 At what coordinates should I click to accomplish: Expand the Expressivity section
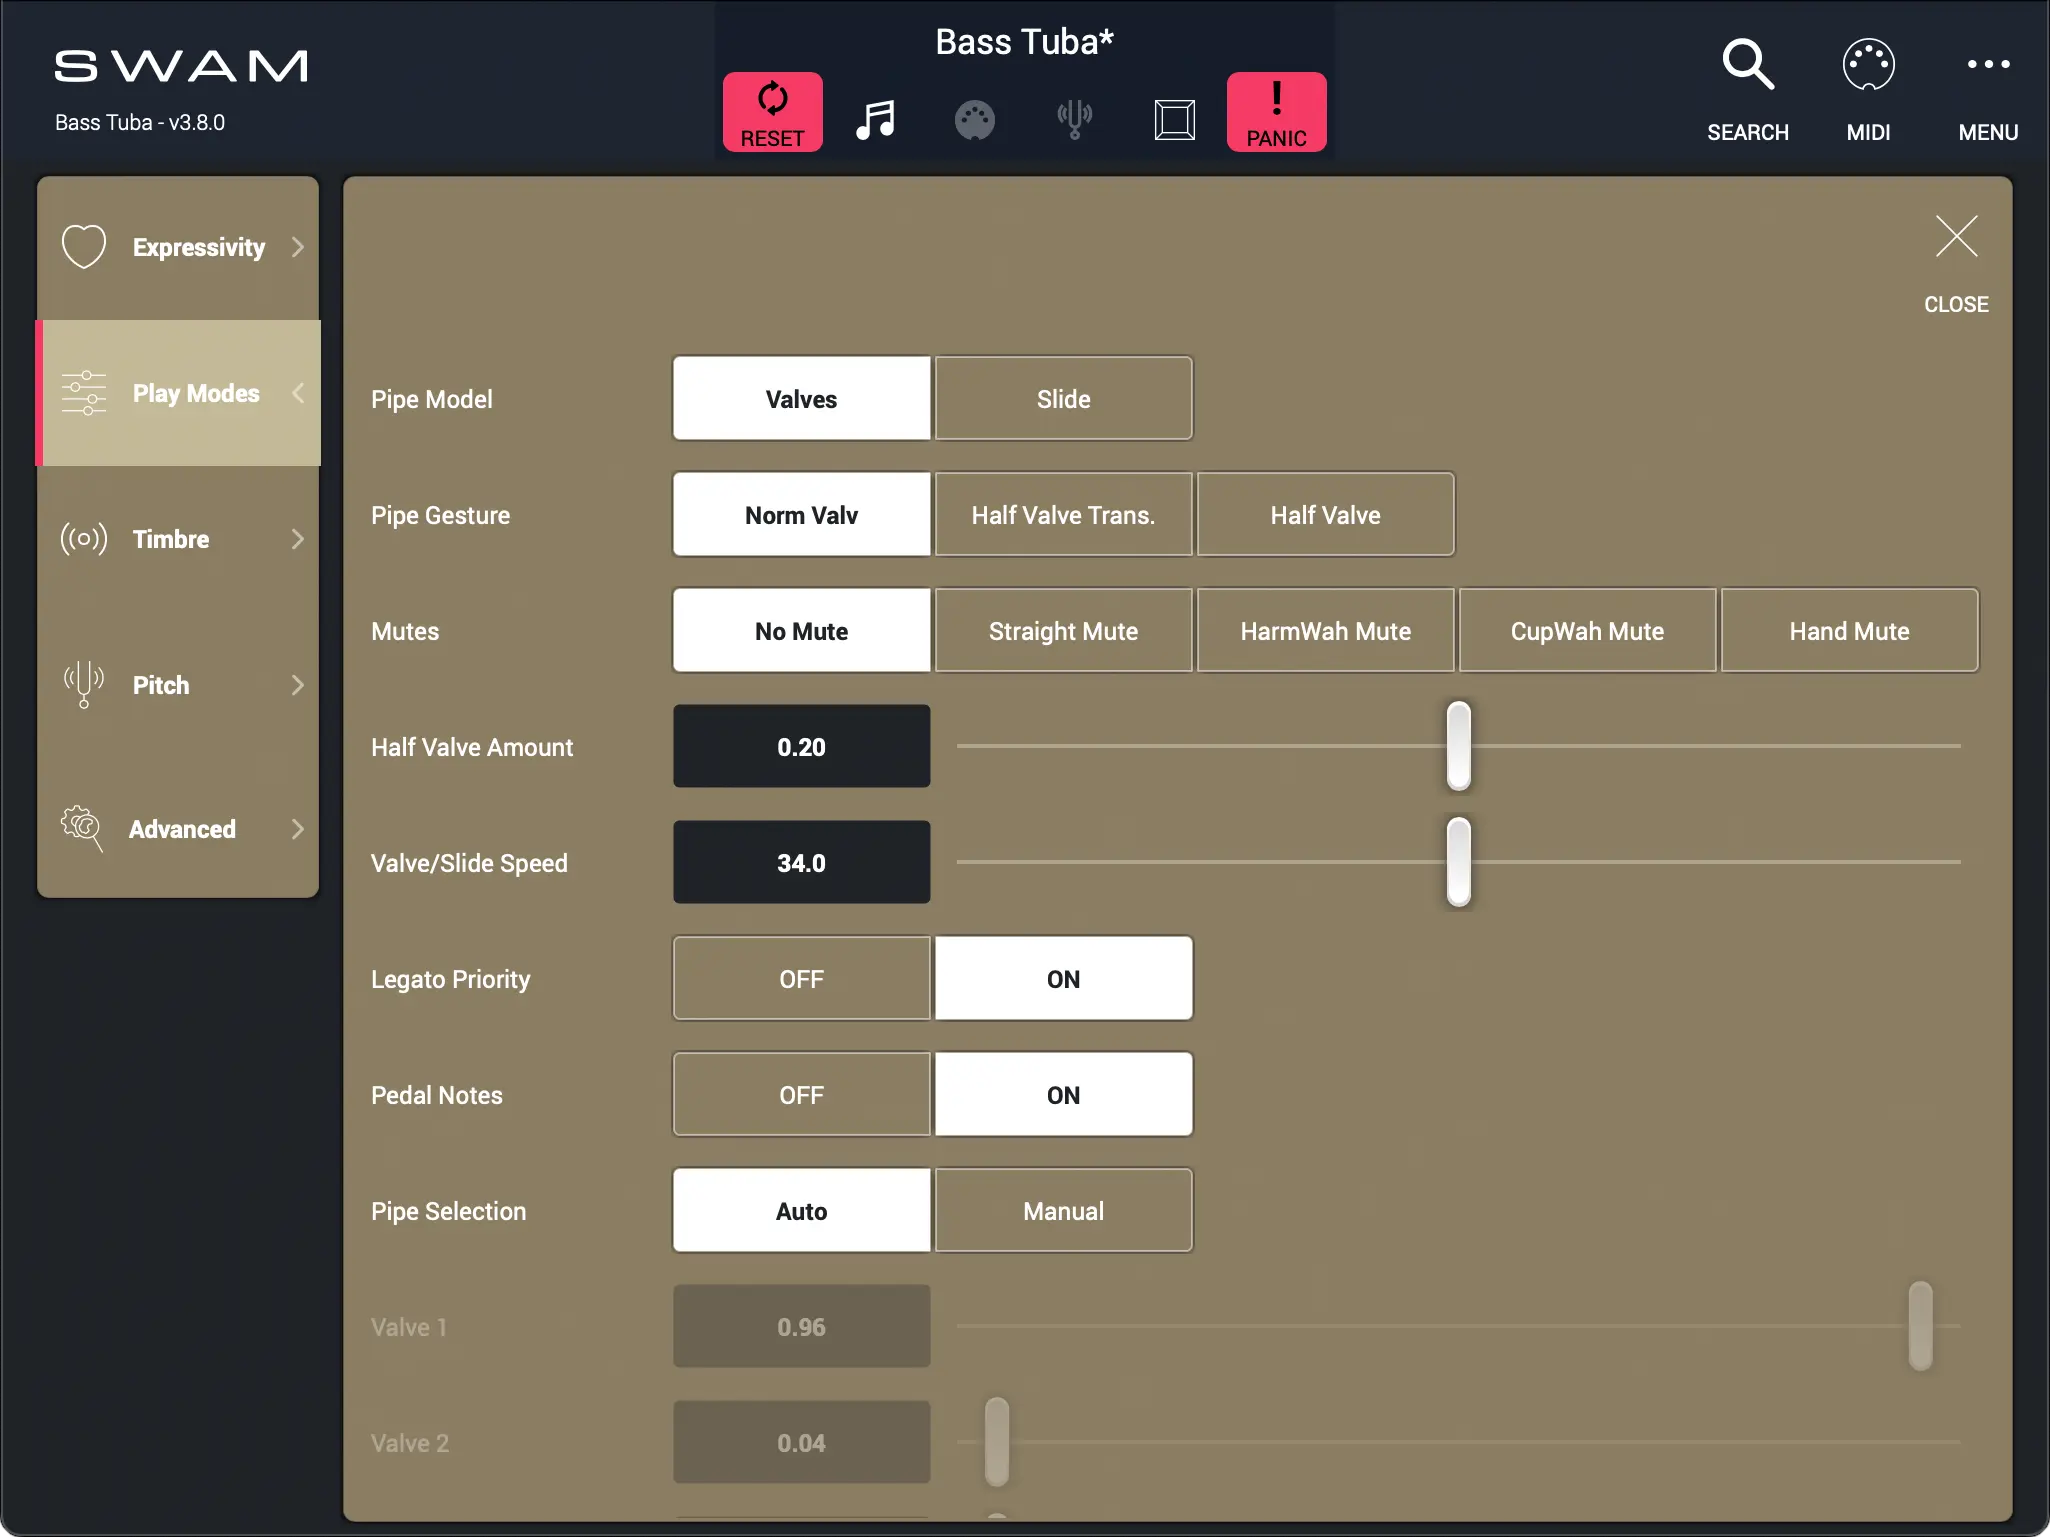point(178,247)
